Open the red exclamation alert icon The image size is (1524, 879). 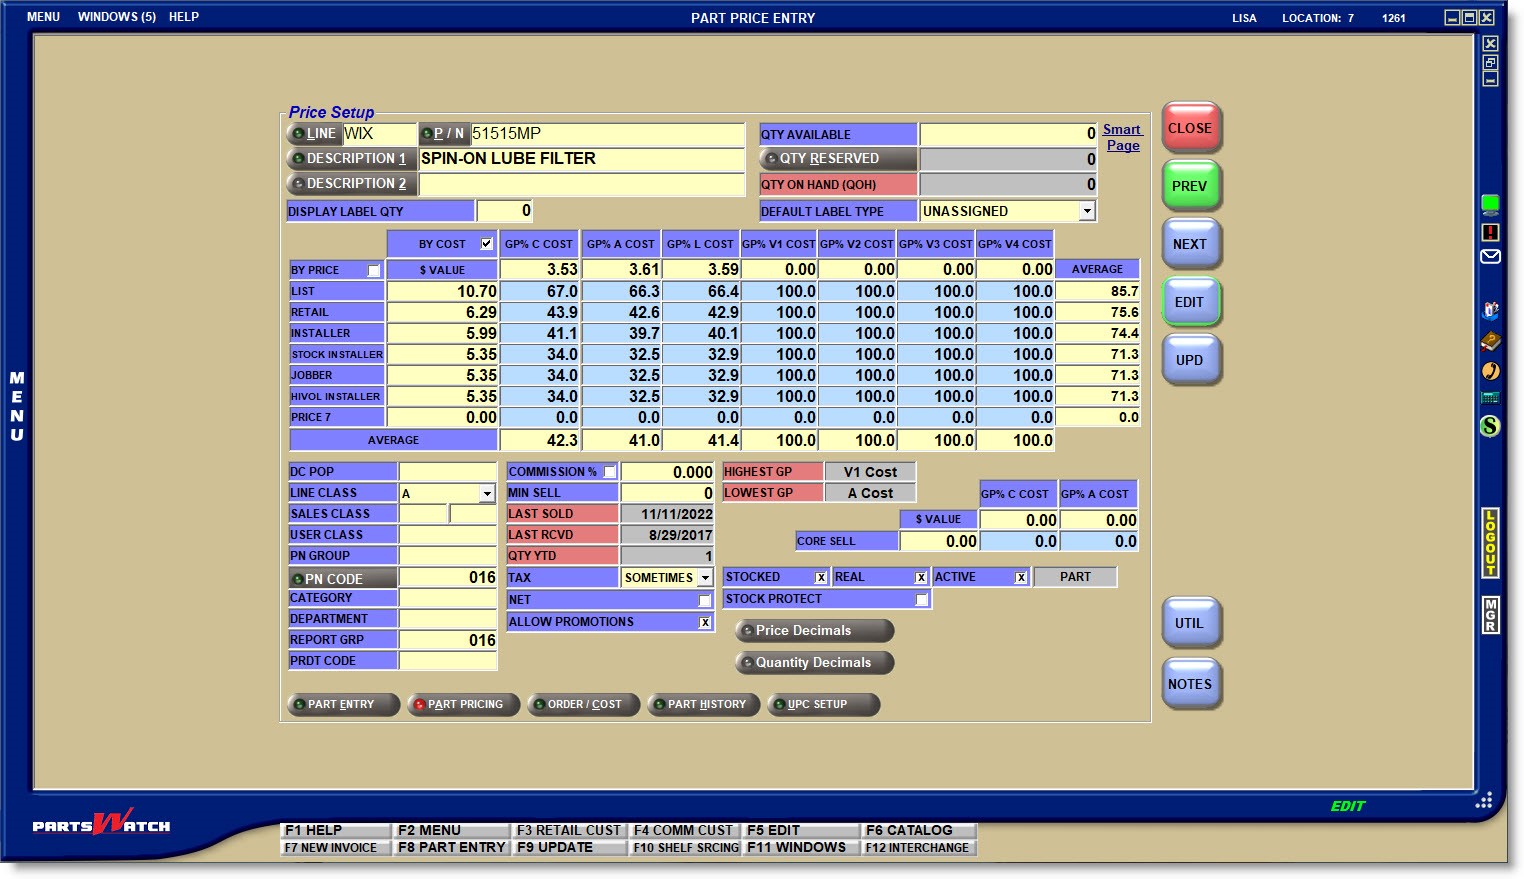tap(1490, 232)
